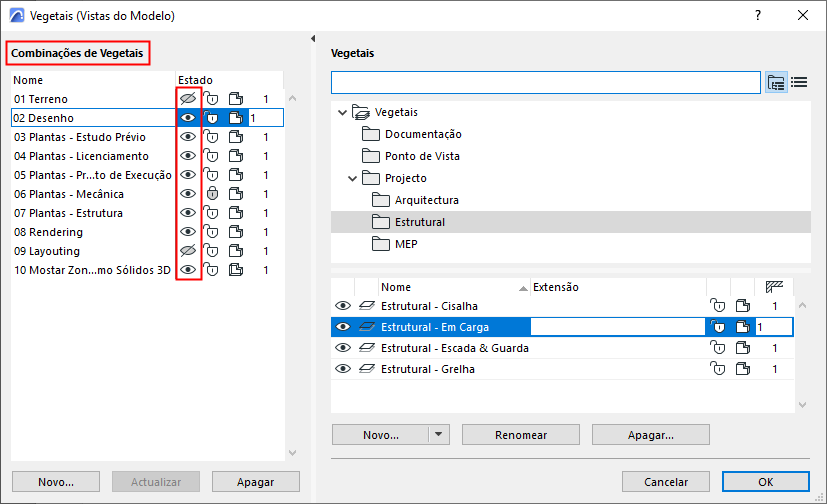Open the Novo dropdown arrow for layers

click(x=438, y=435)
